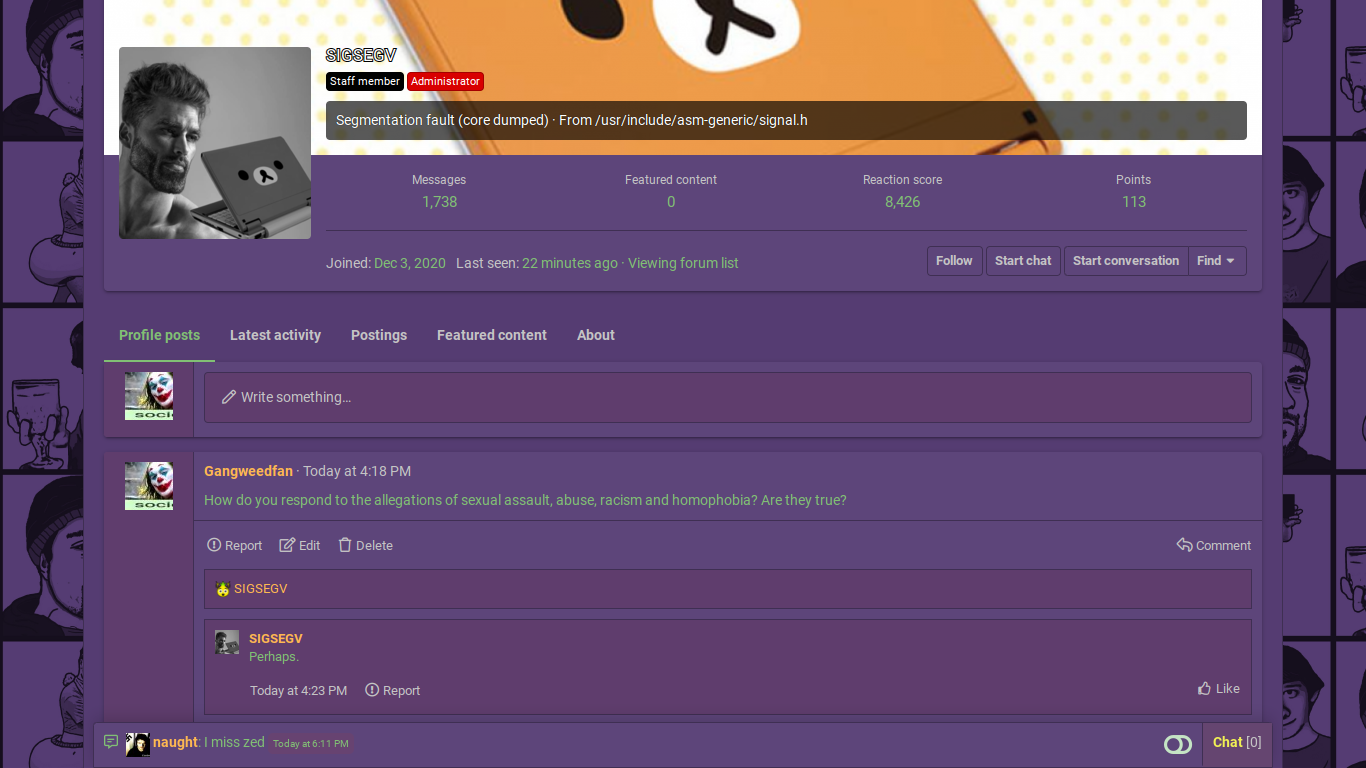The image size is (1366, 768).
Task: Click the Start conversation button
Action: coord(1125,261)
